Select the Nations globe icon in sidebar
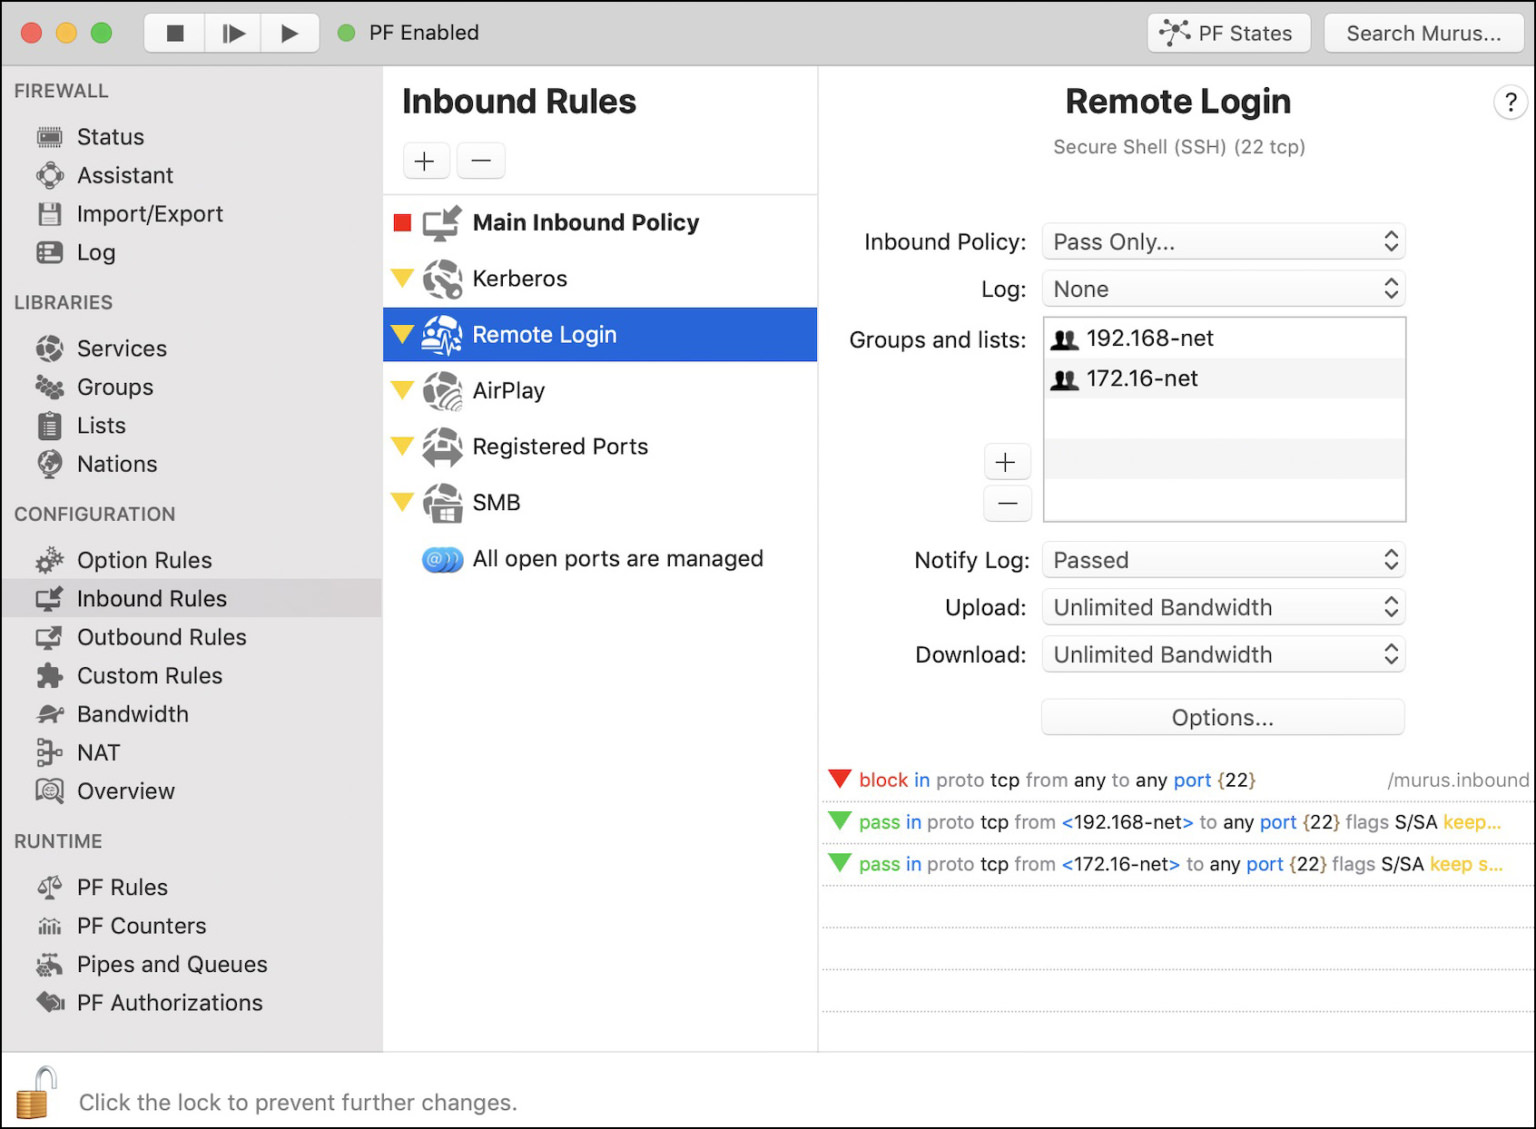This screenshot has height=1129, width=1536. point(49,464)
